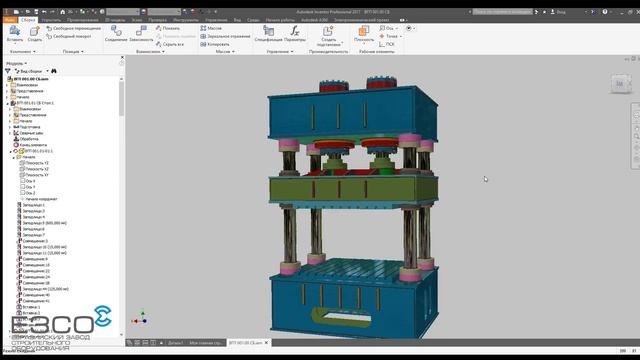Expand Подготовка node in tree

coord(10,127)
